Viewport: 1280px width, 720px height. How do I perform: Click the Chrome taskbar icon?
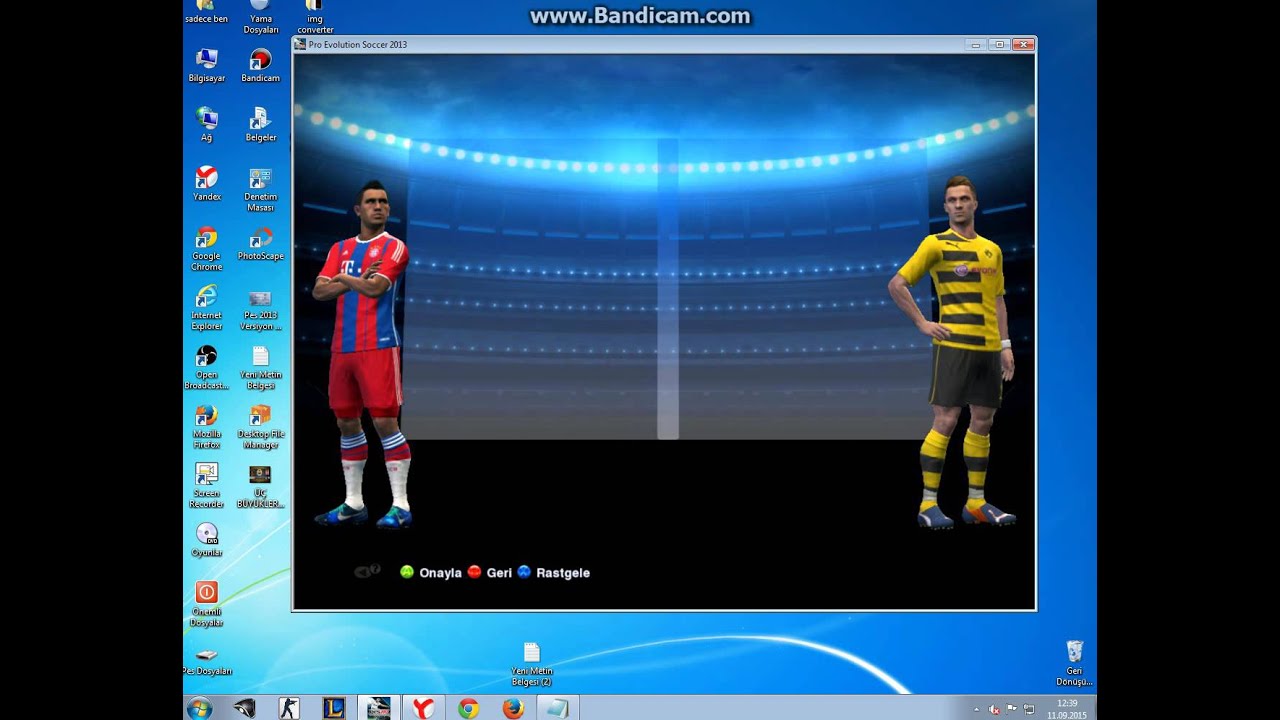pyautogui.click(x=468, y=708)
